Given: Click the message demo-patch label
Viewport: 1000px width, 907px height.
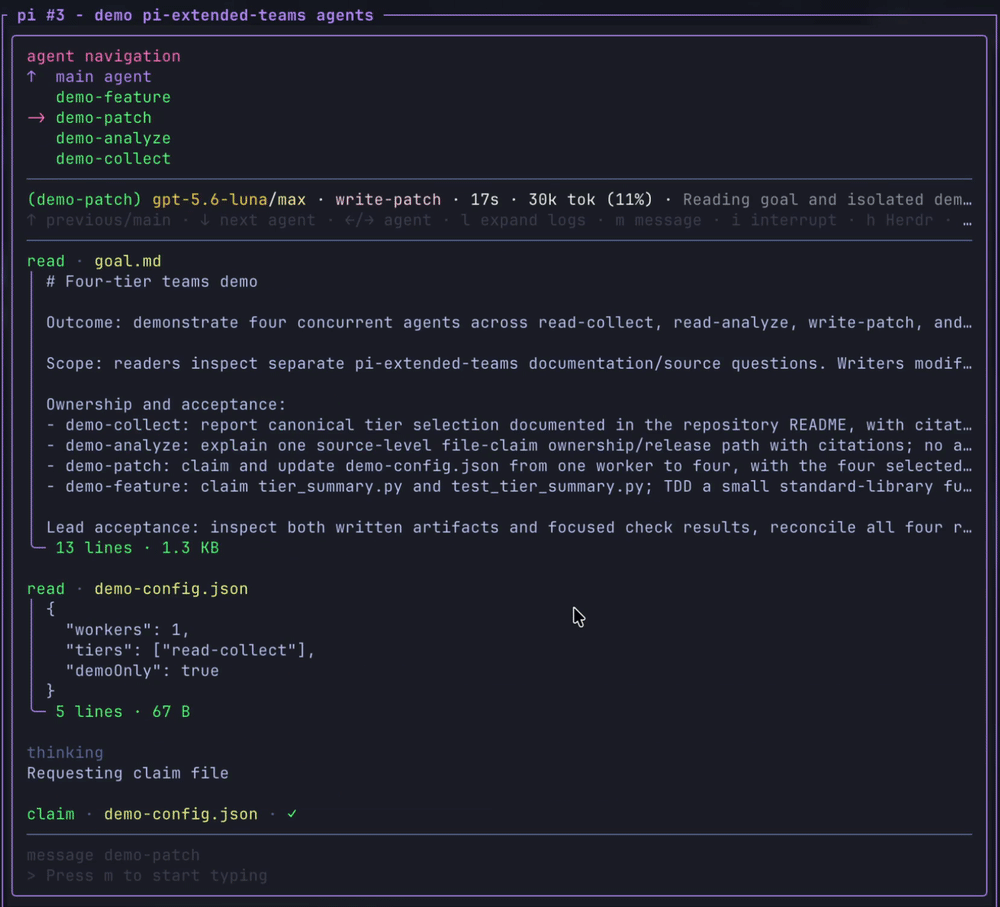Looking at the screenshot, I should tap(113, 855).
